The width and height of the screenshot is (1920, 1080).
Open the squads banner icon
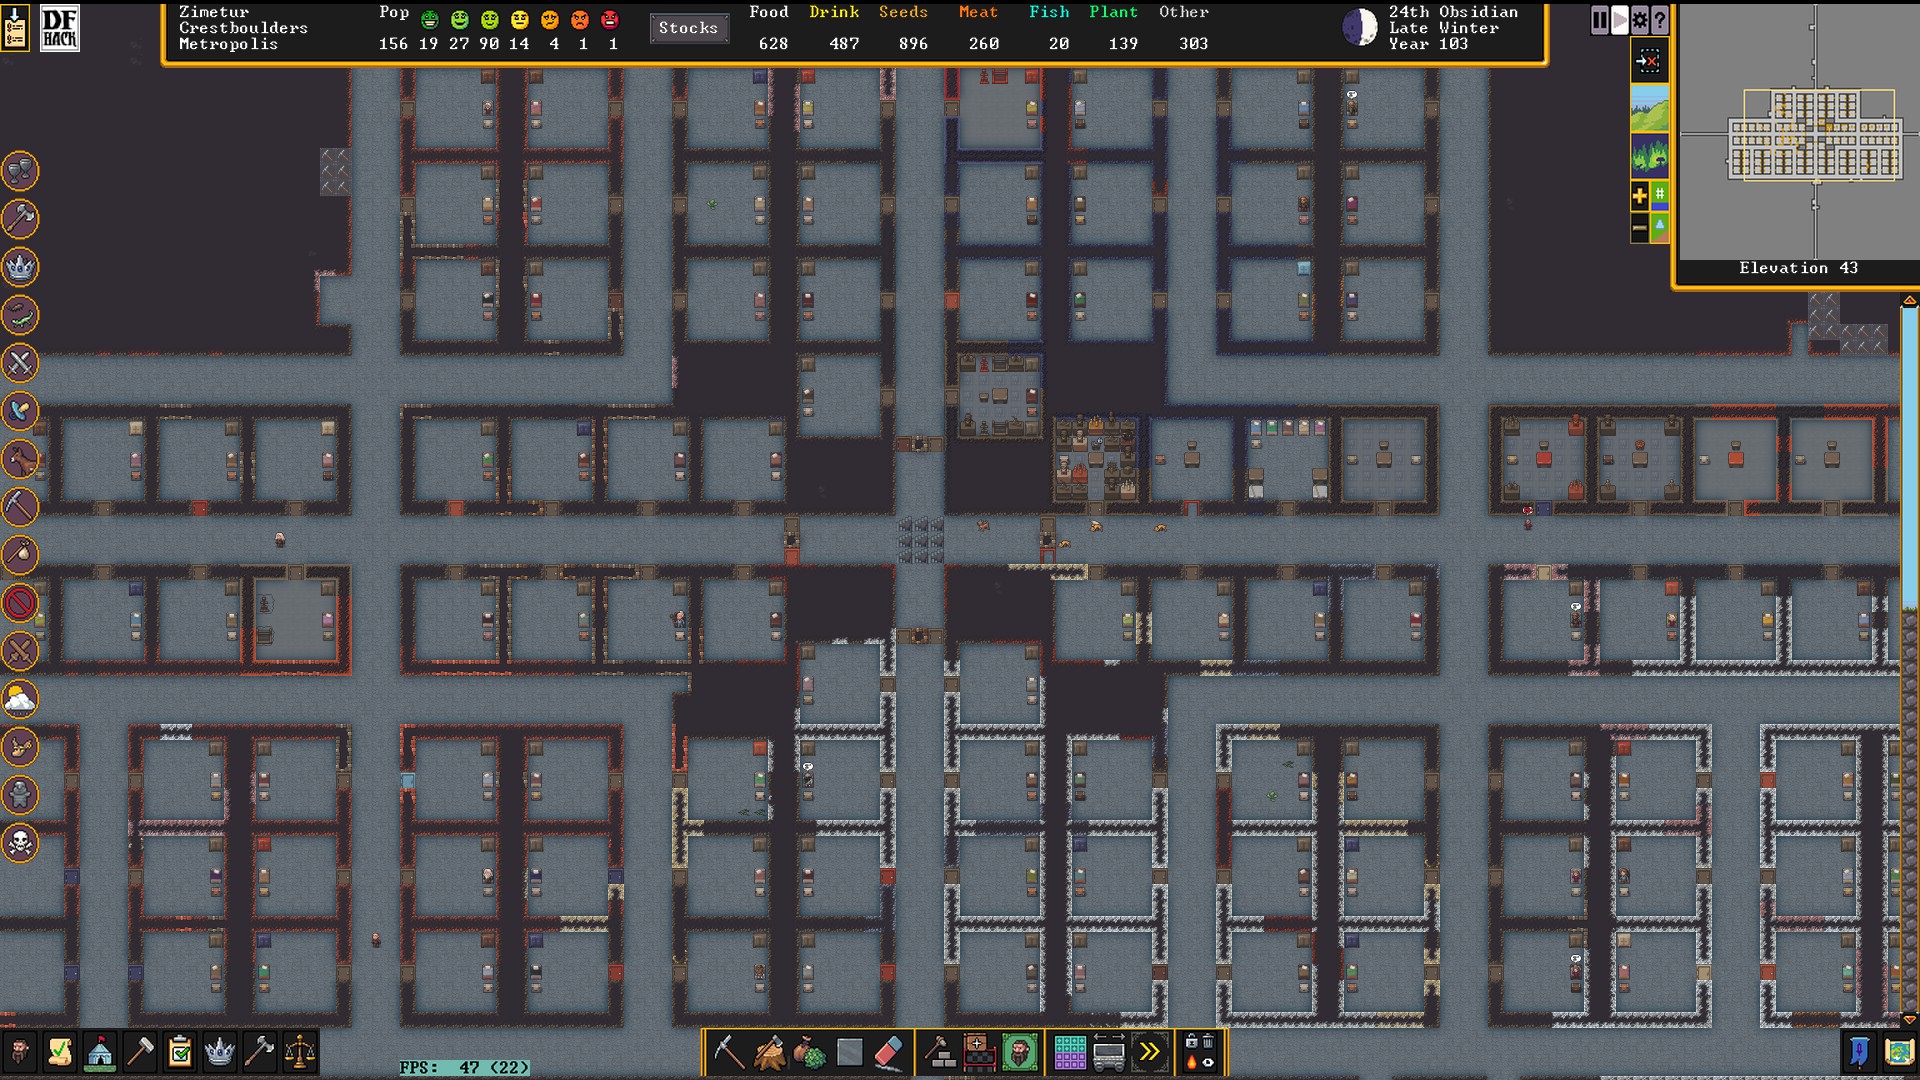pos(1859,1052)
